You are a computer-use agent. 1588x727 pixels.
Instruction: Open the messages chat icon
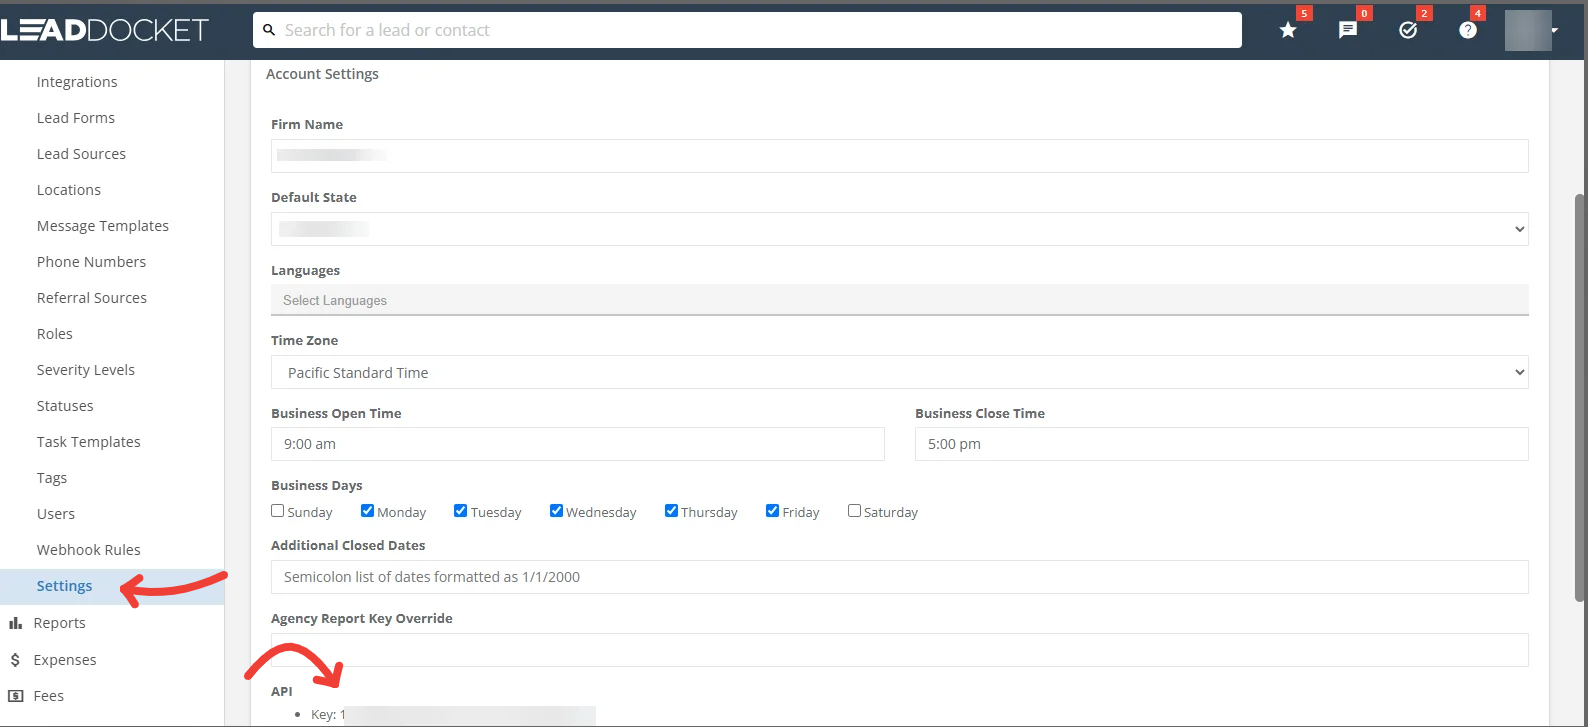(1348, 30)
